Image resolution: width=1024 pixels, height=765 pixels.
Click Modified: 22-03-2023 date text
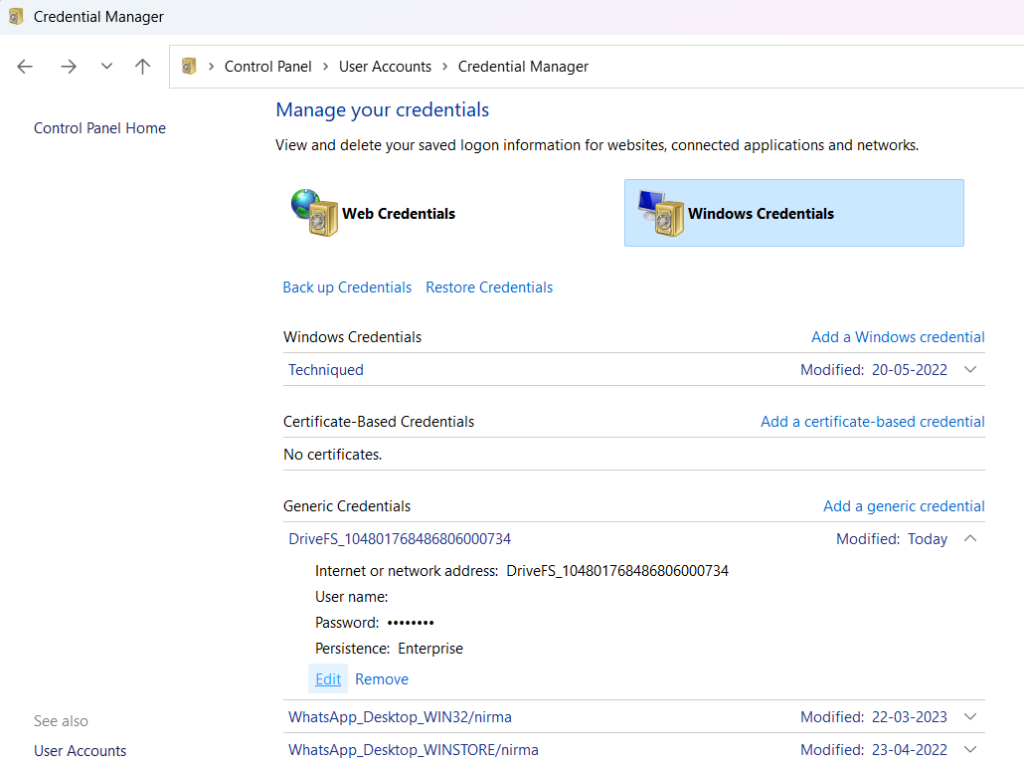pyautogui.click(x=874, y=717)
